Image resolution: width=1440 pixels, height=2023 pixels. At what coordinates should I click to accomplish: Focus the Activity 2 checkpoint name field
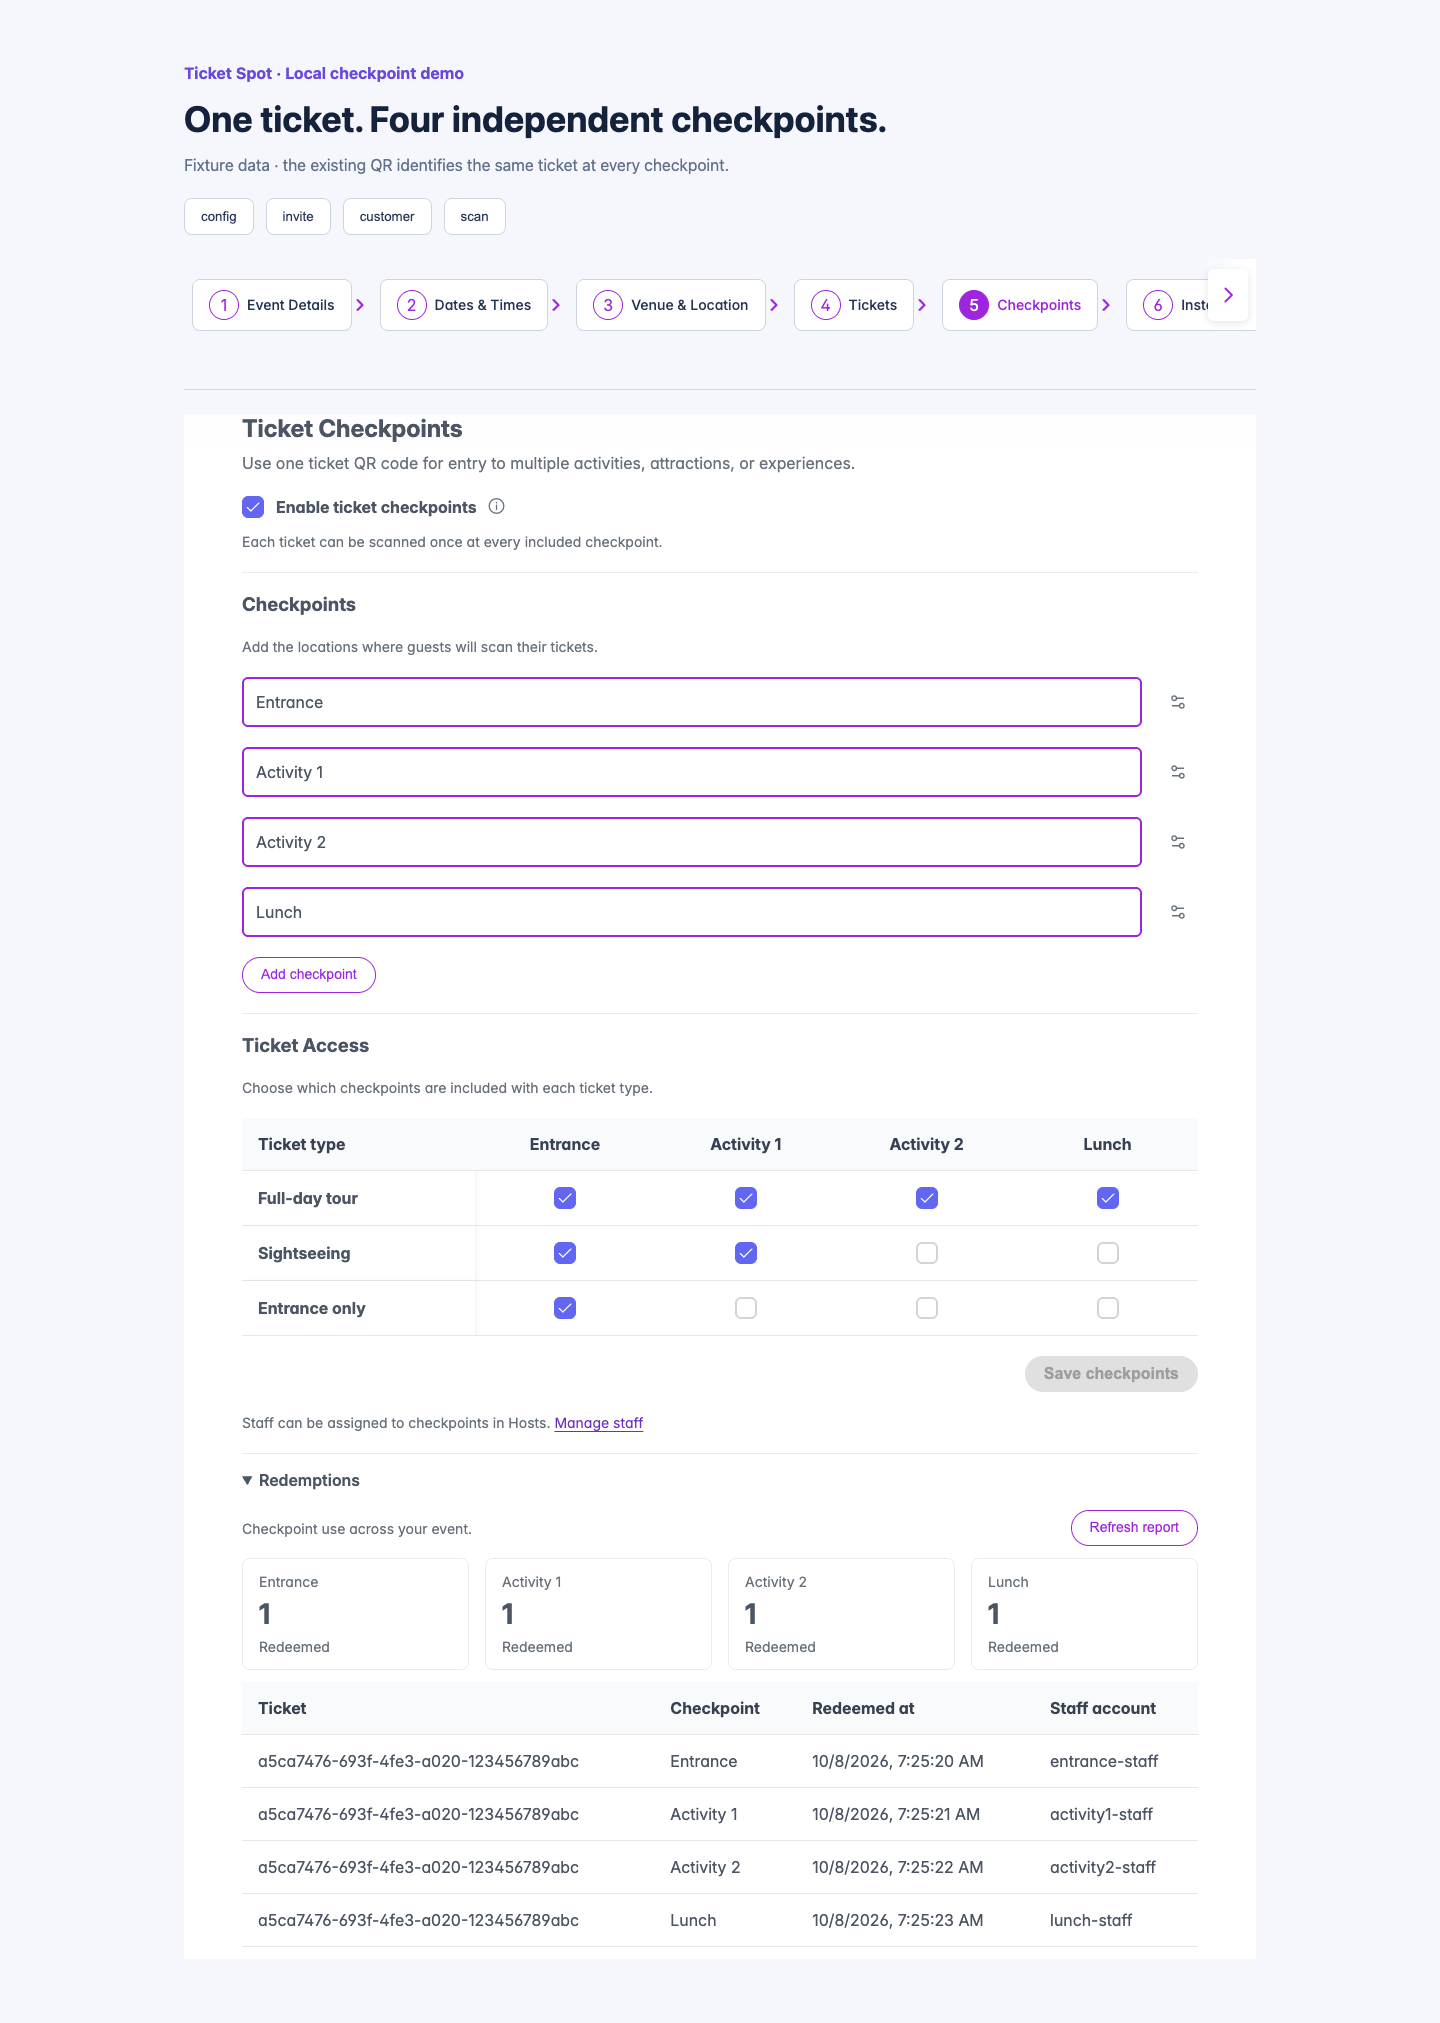point(692,842)
